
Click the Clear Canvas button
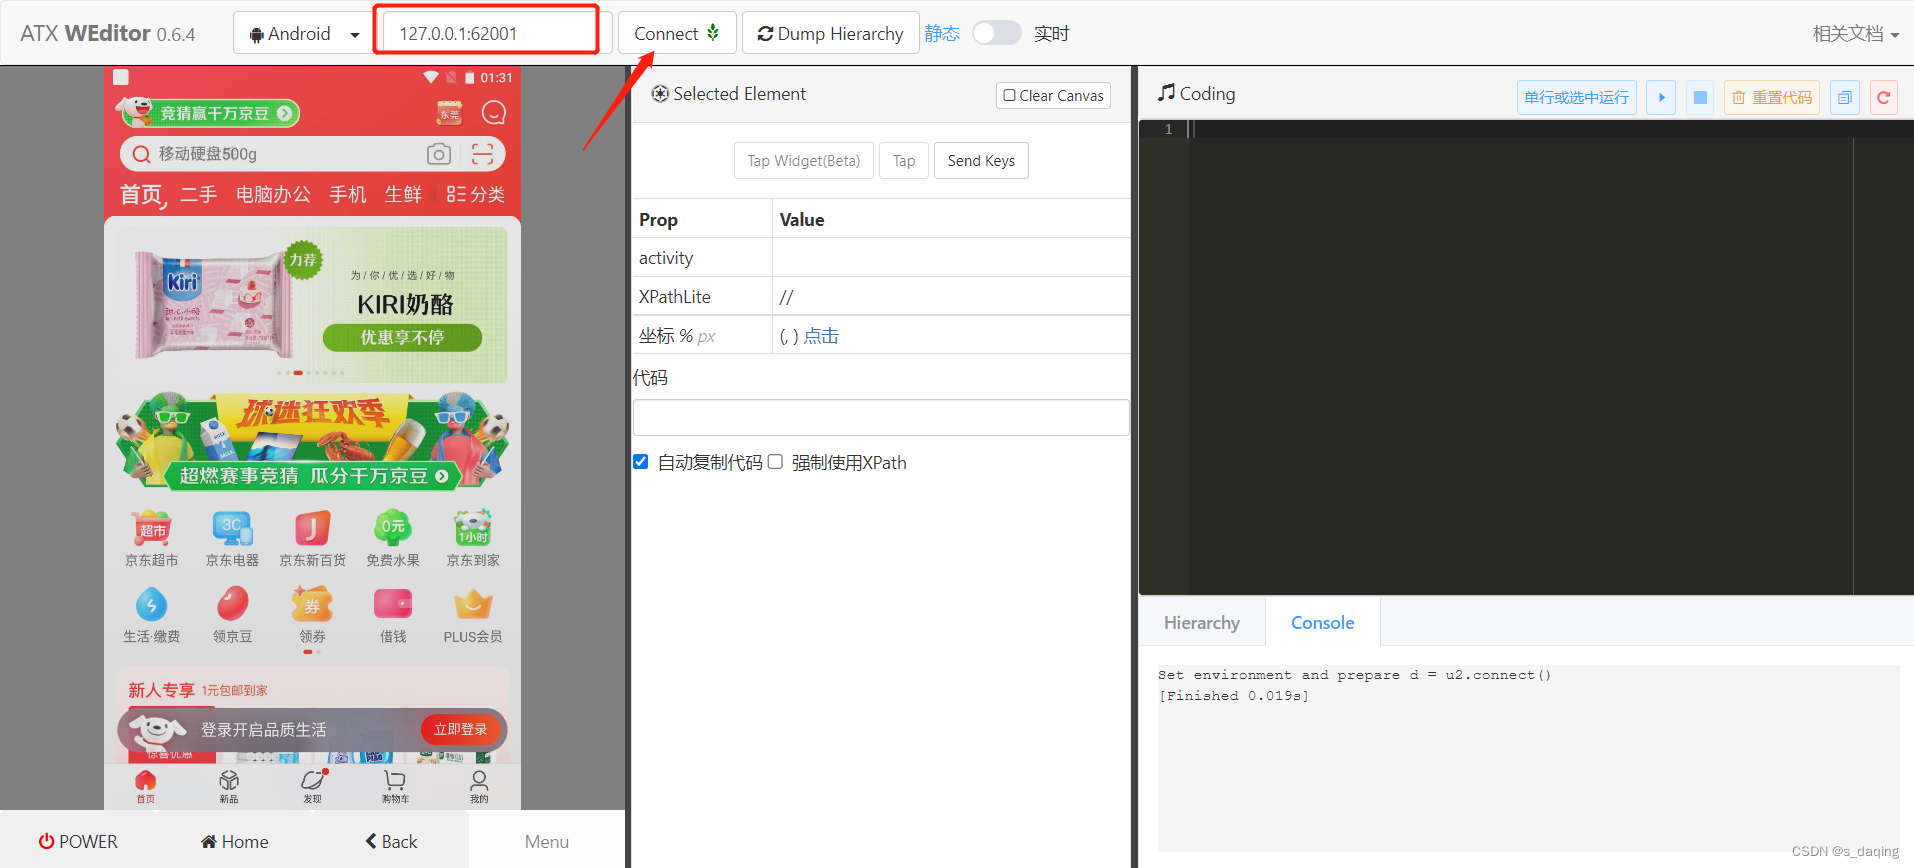point(1053,95)
